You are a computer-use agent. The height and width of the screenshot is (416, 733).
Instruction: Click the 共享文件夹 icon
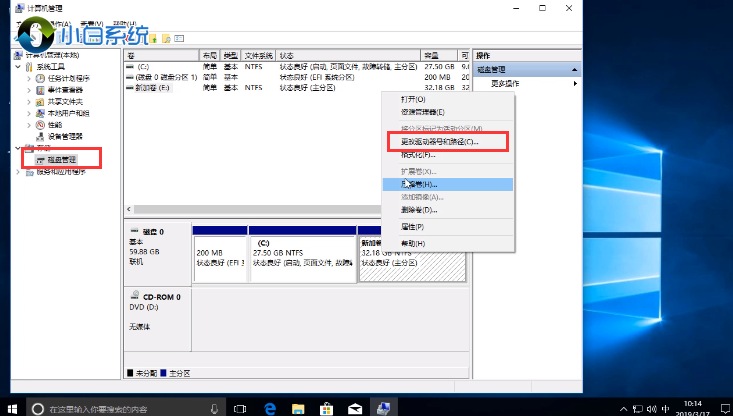point(41,101)
